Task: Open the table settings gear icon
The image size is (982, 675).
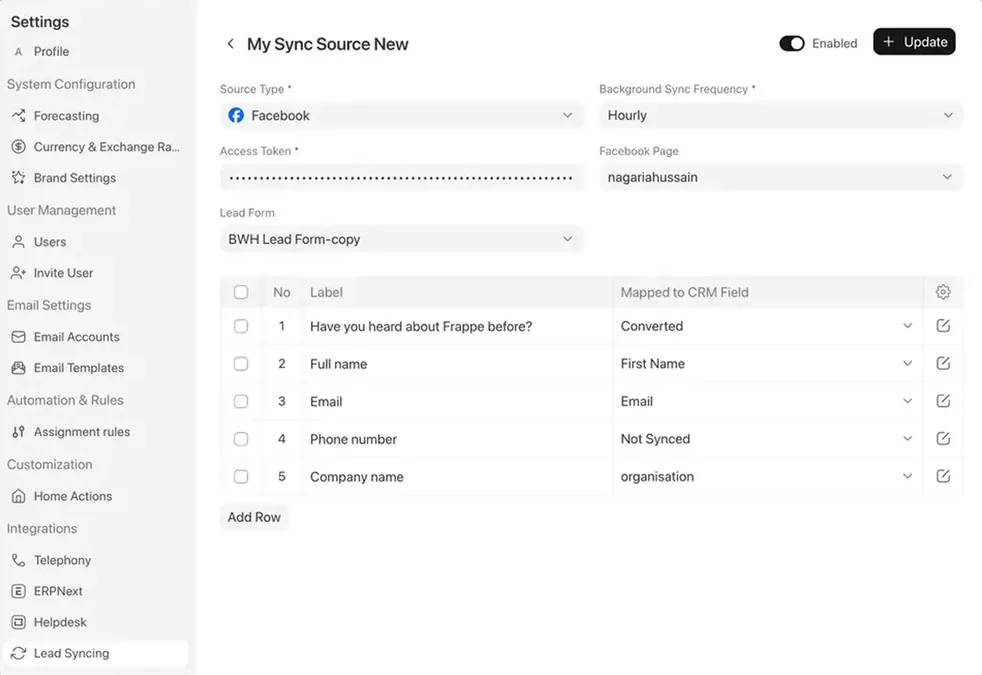Action: point(943,292)
